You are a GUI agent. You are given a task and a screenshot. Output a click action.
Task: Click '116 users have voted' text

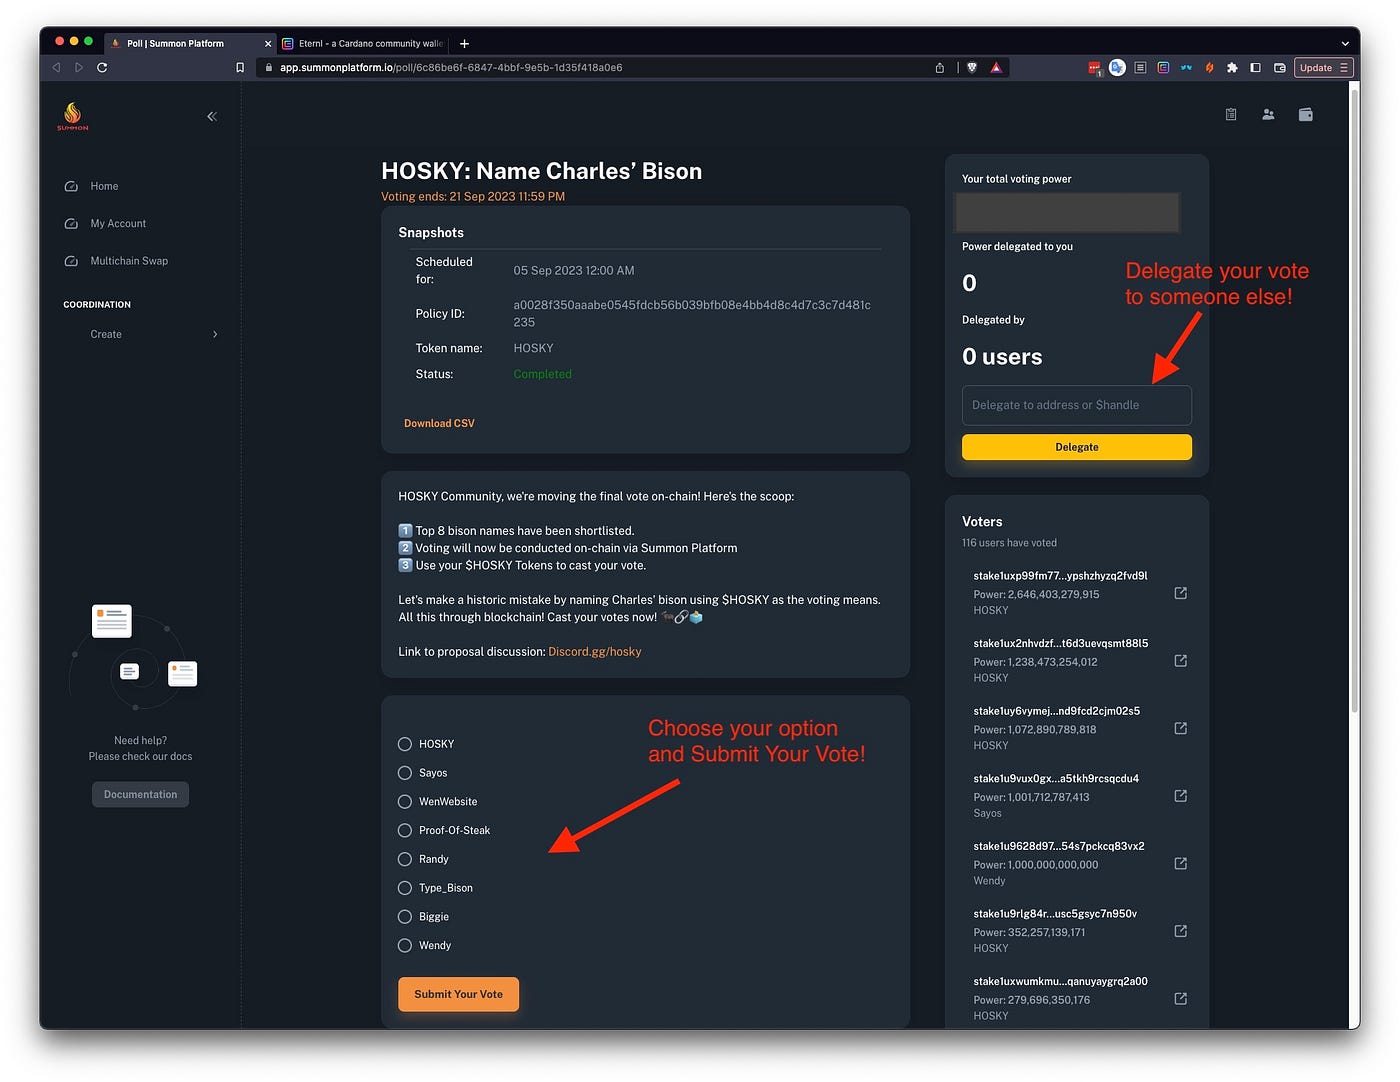coord(1009,543)
